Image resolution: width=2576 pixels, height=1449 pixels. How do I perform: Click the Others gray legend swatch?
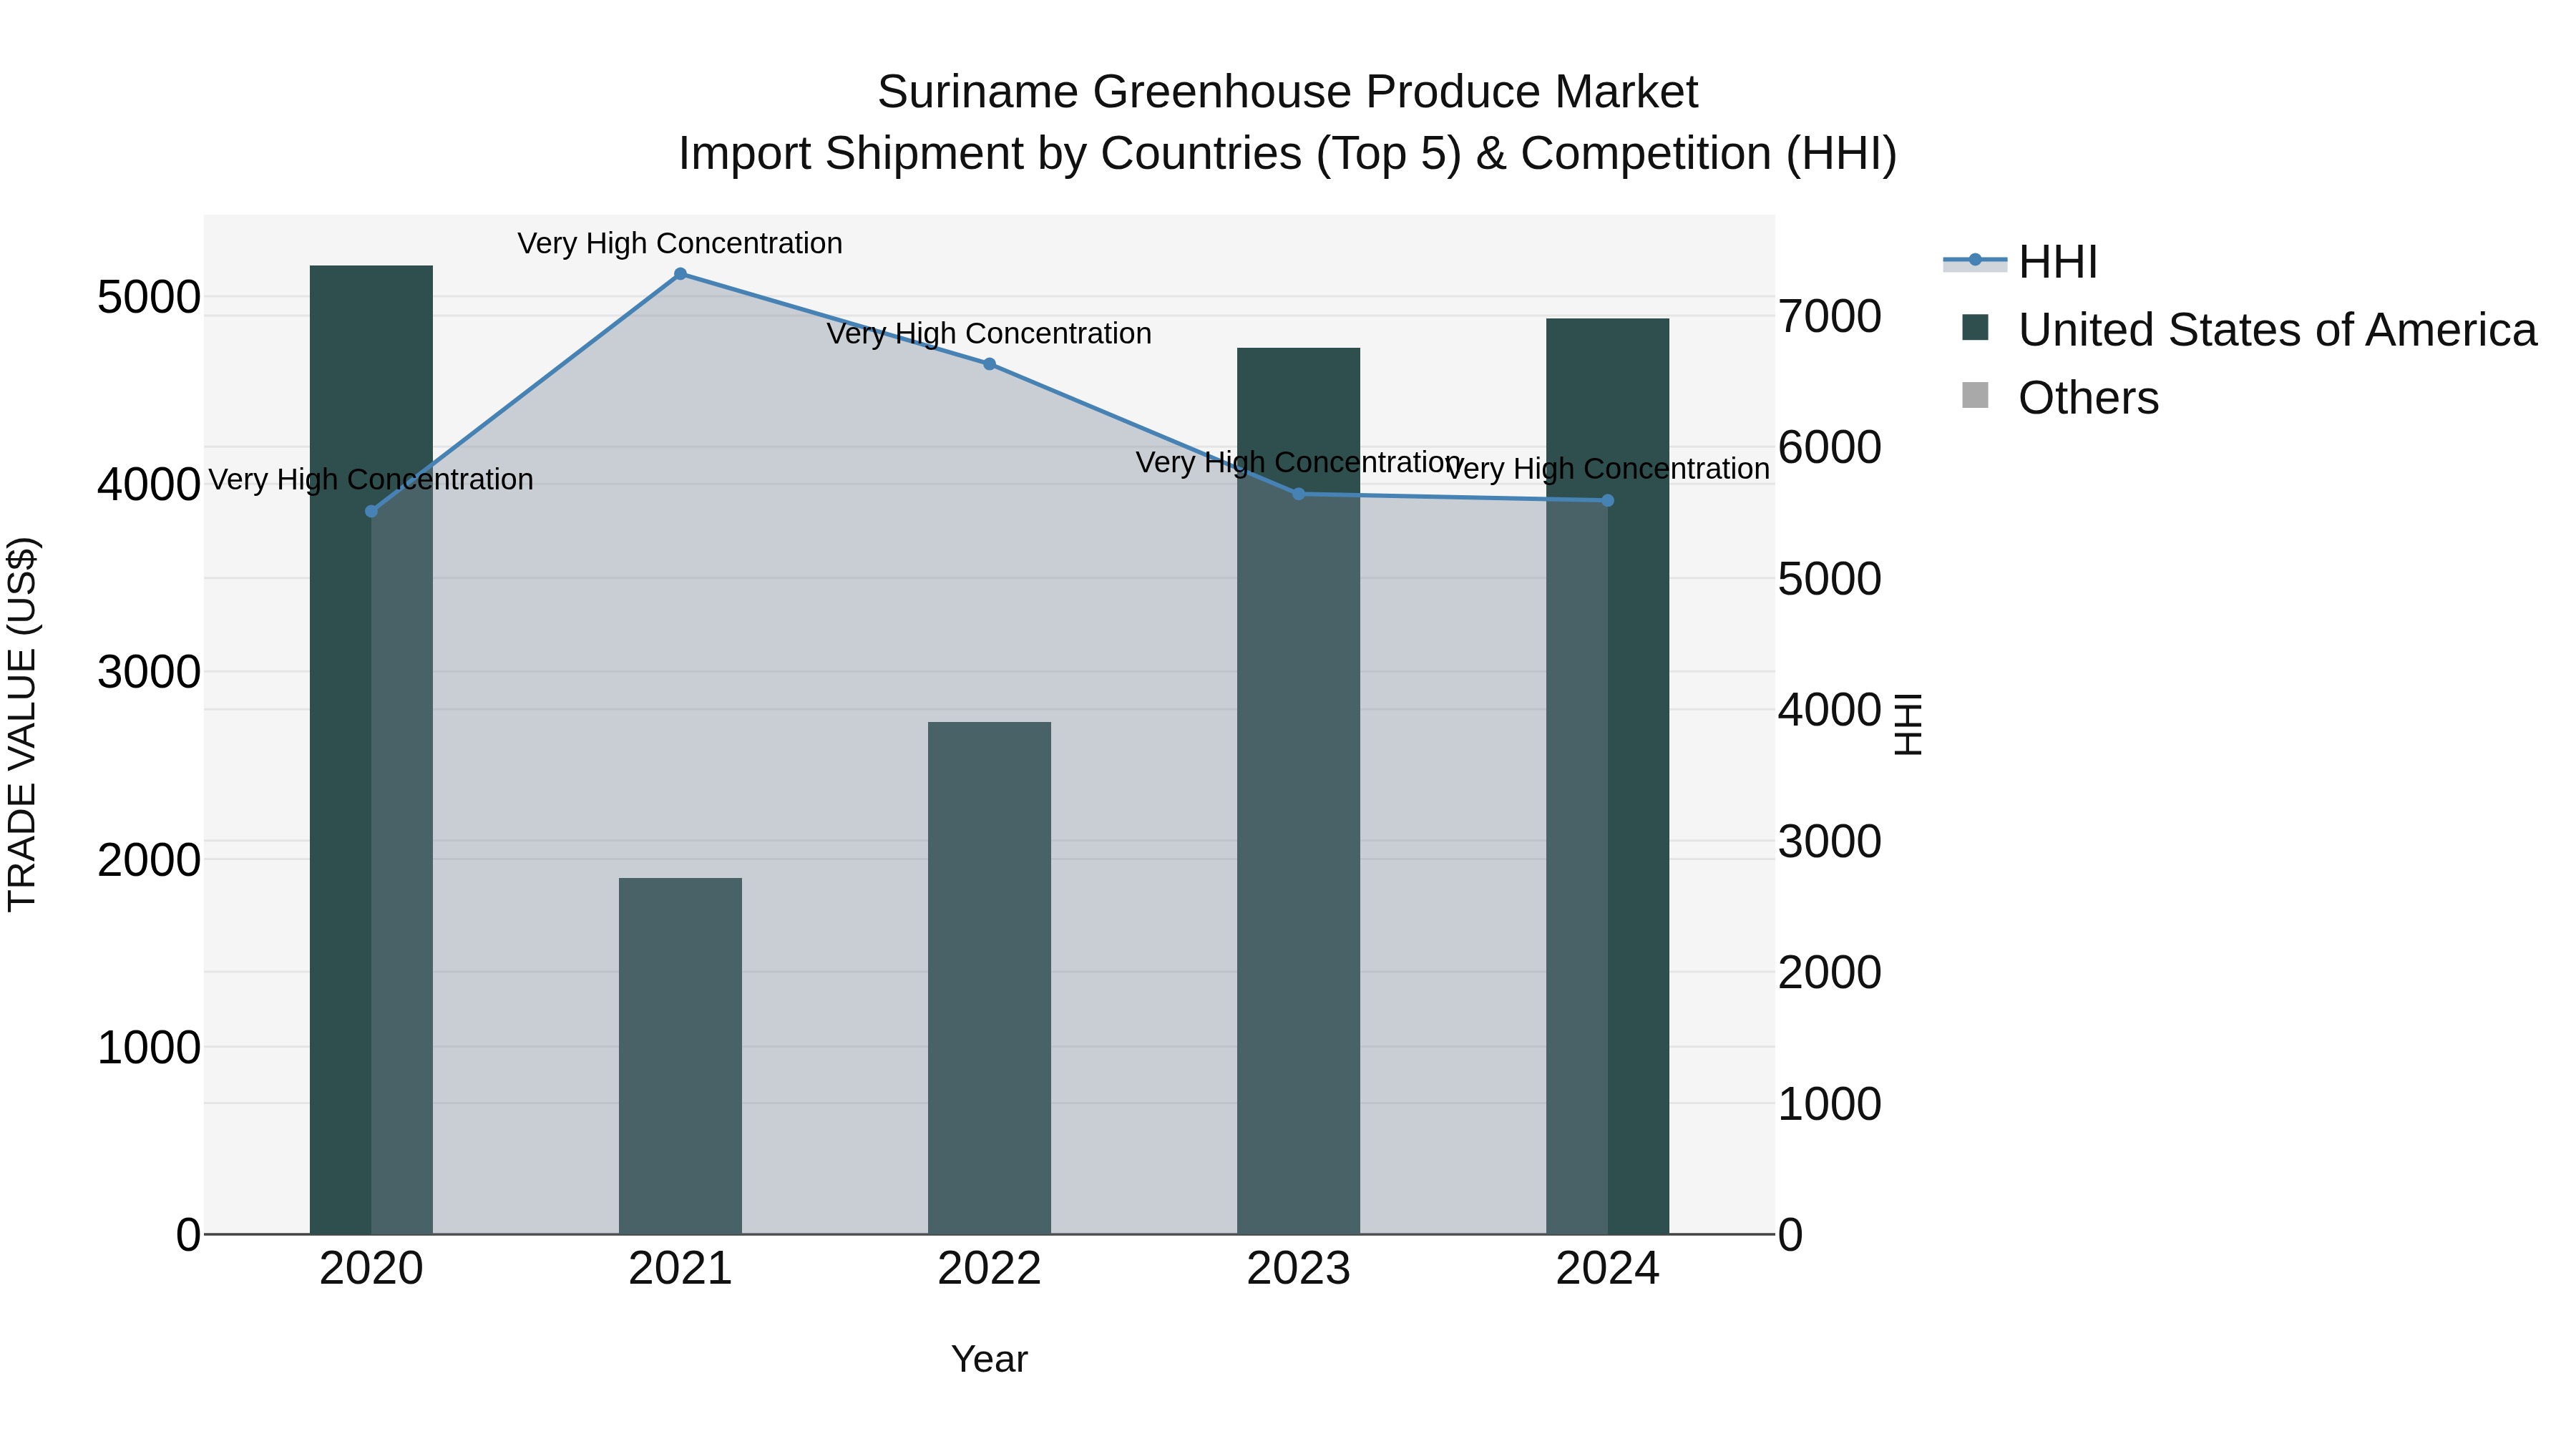1975,395
